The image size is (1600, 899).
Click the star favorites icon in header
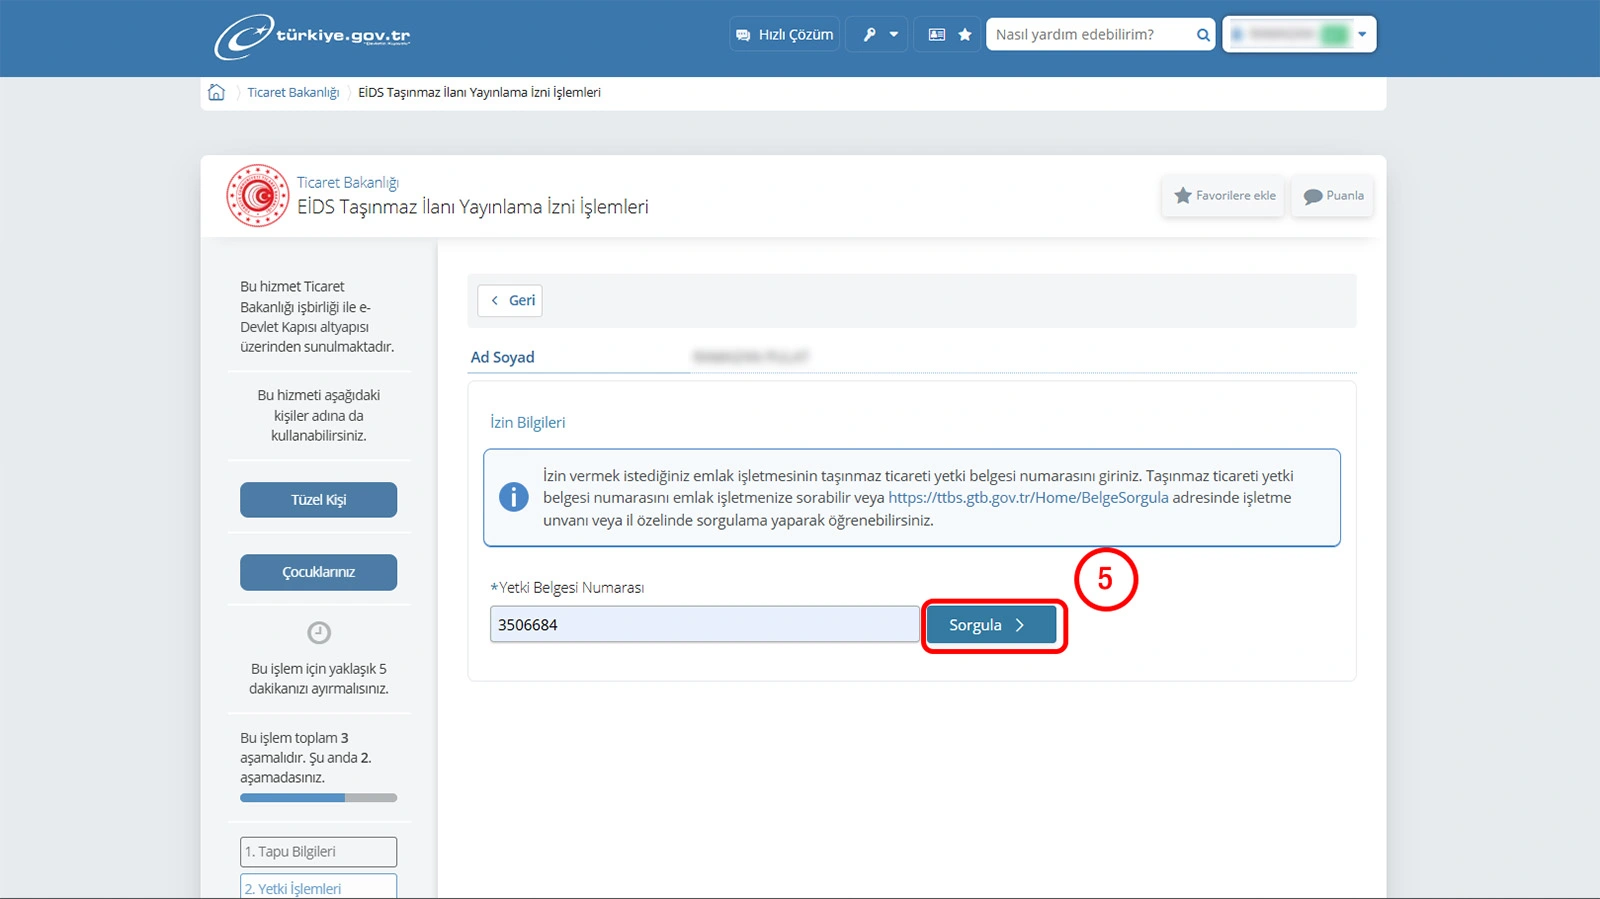964,34
